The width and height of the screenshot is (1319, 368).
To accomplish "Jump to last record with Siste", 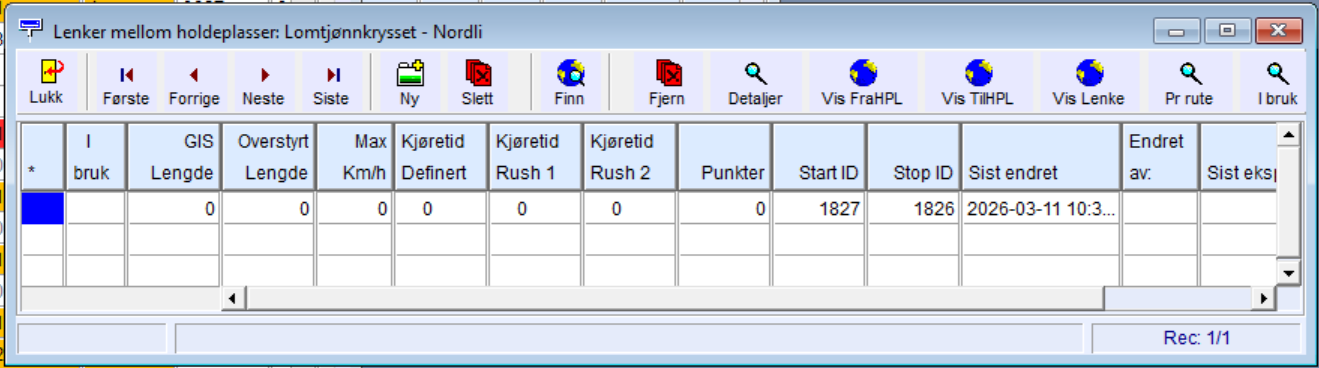I will click(x=331, y=83).
